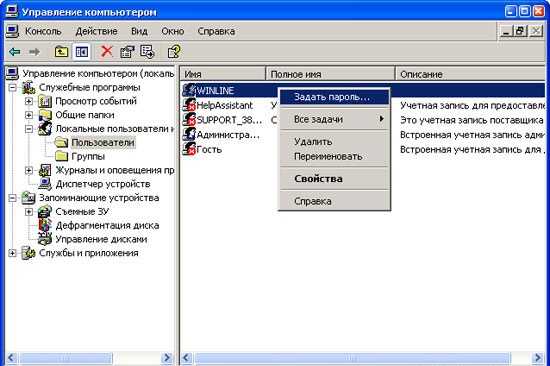Click the Съемные ЗУ icon
This screenshot has width=550, height=366.
point(45,212)
